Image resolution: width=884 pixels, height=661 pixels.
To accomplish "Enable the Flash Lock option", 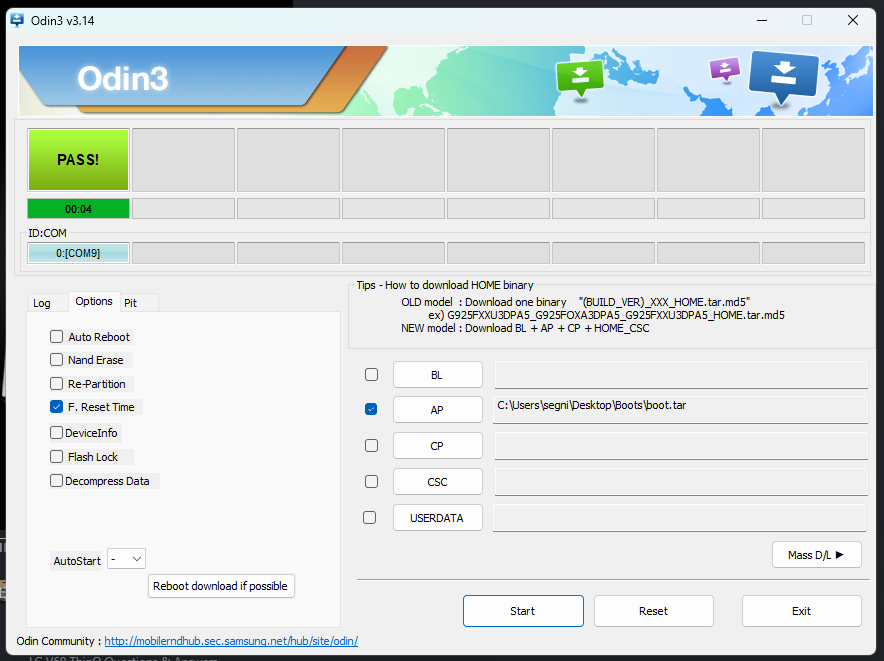I will 56,456.
